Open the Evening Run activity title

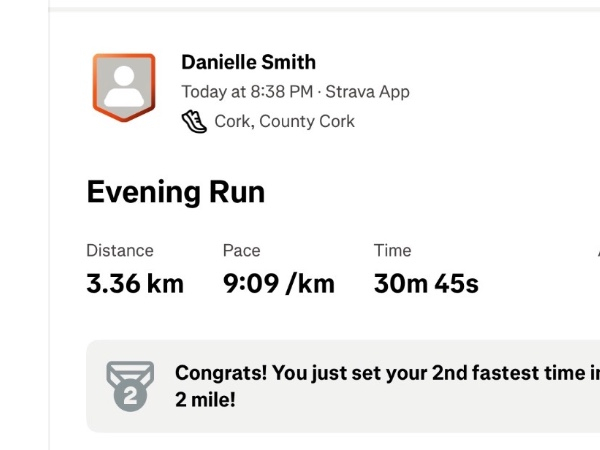[176, 191]
